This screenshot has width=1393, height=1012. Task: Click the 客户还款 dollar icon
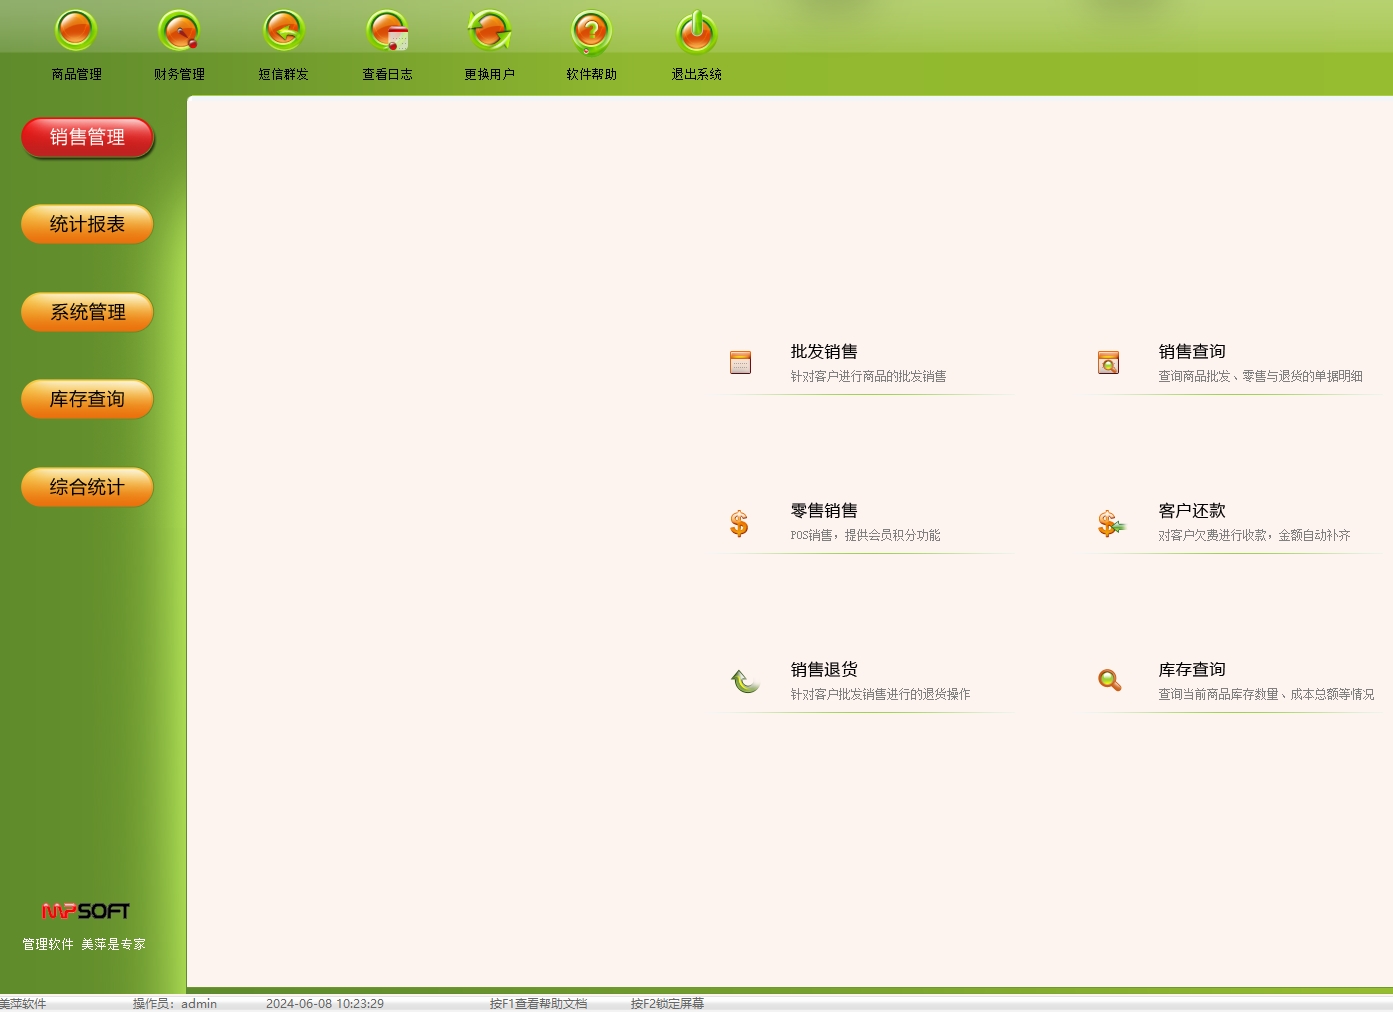coord(1110,523)
